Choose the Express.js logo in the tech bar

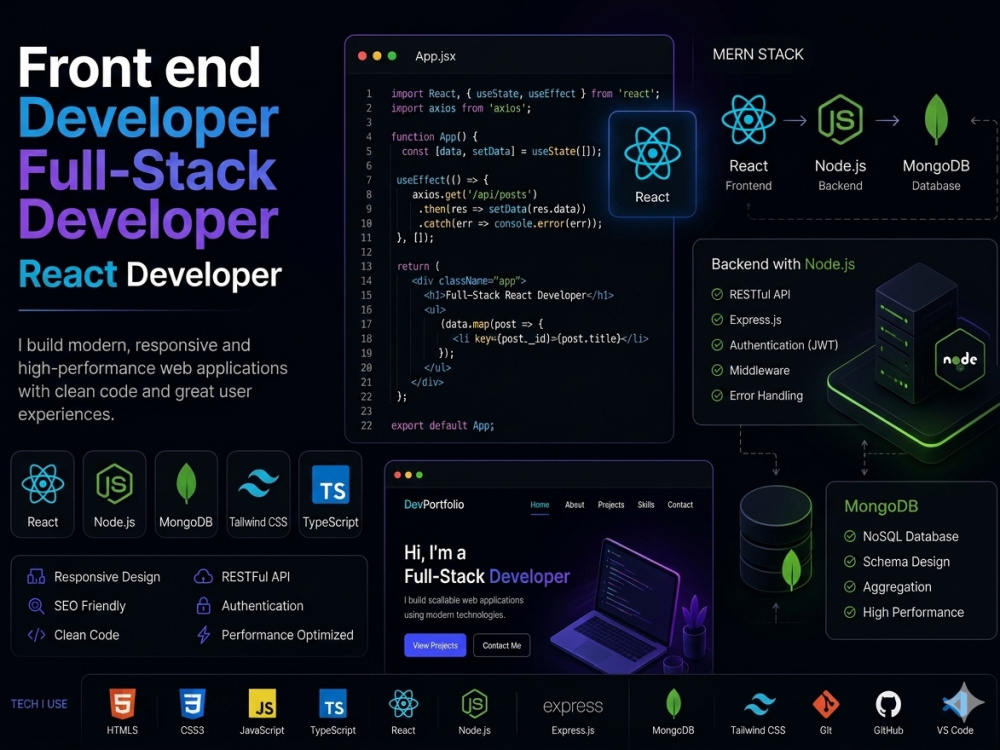tap(573, 706)
